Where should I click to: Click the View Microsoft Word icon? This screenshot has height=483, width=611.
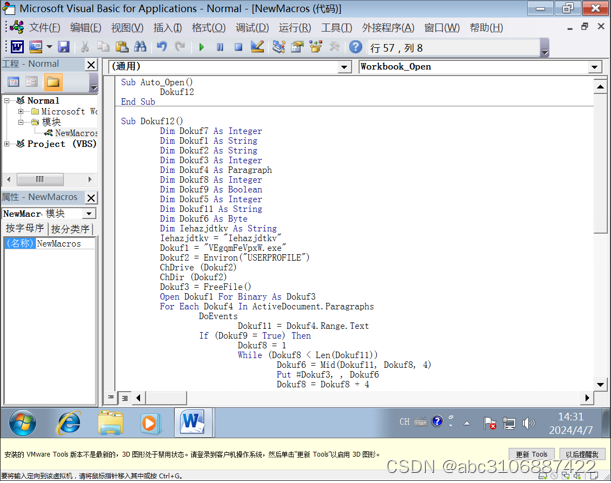point(17,47)
